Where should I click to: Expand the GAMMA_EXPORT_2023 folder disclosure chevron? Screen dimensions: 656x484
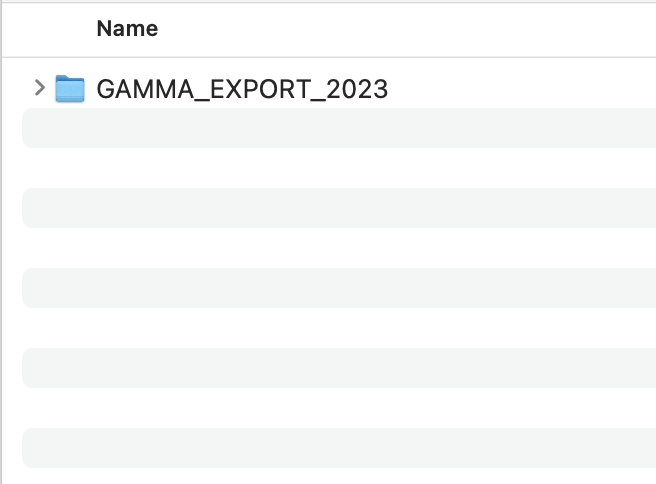(x=39, y=88)
